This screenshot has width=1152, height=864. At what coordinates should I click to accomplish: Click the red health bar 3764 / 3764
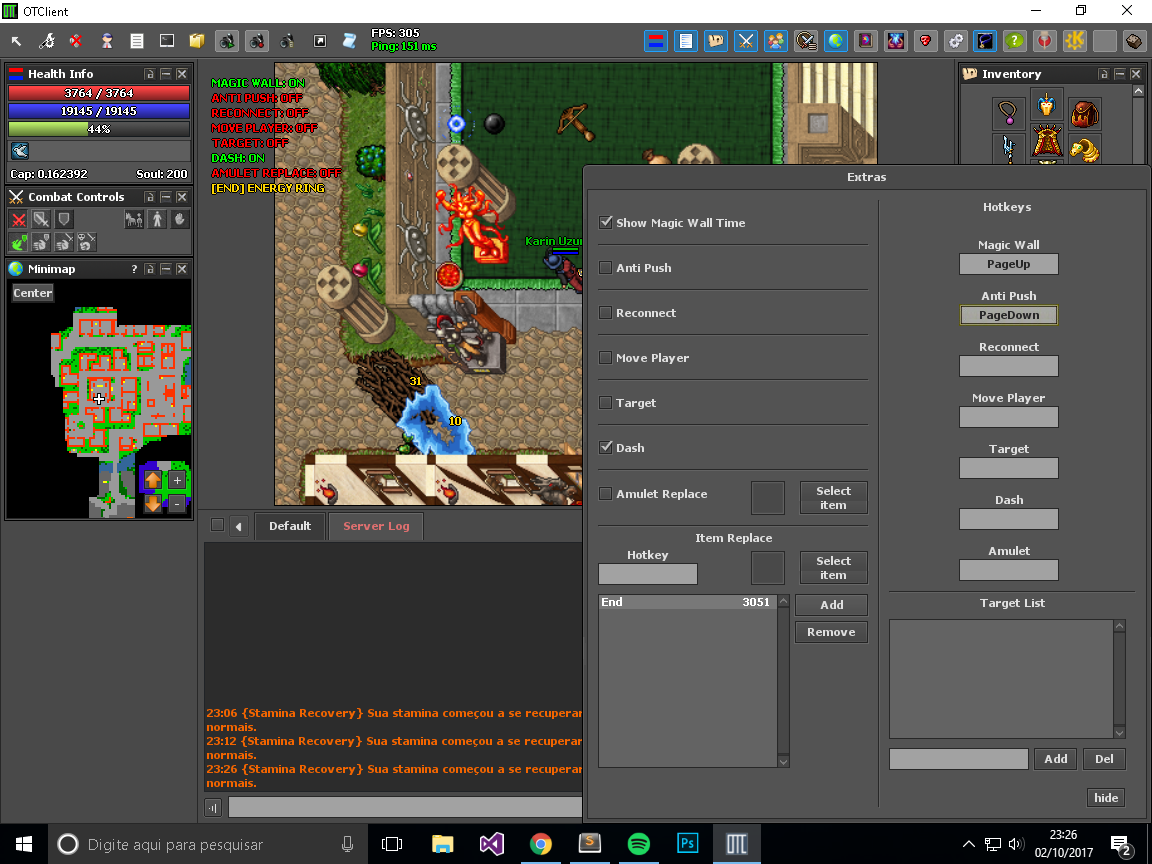[x=99, y=93]
